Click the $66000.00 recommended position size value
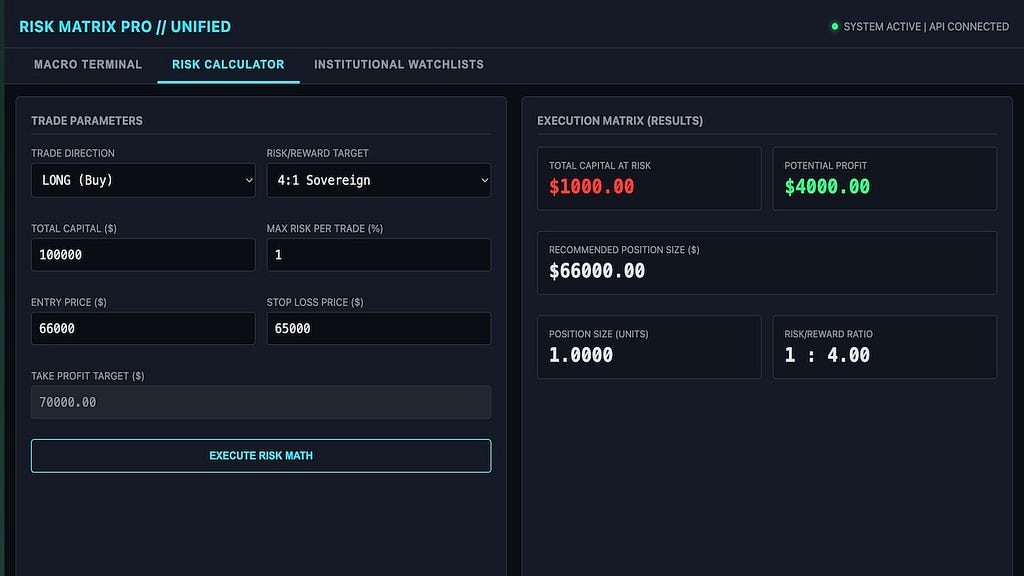This screenshot has height=576, width=1024. [597, 271]
